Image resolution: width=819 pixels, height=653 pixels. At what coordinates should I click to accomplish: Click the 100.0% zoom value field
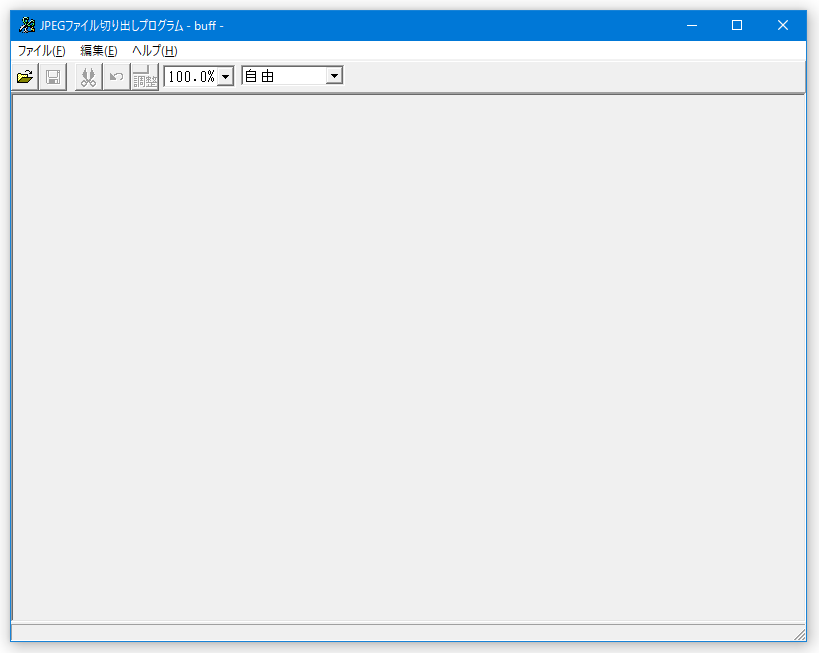[191, 76]
